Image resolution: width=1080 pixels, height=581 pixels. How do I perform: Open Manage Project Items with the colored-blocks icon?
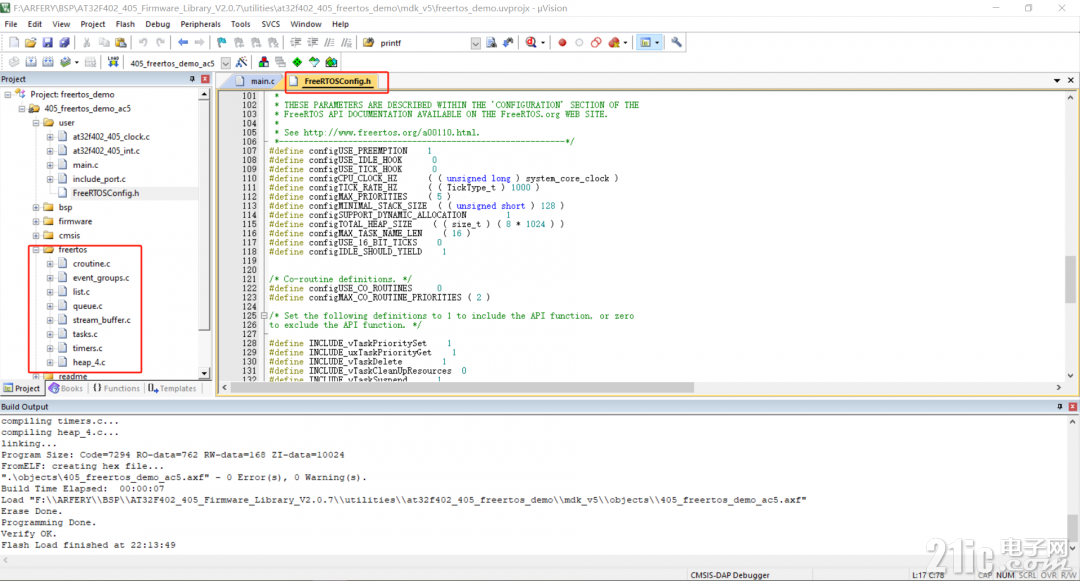[264, 63]
